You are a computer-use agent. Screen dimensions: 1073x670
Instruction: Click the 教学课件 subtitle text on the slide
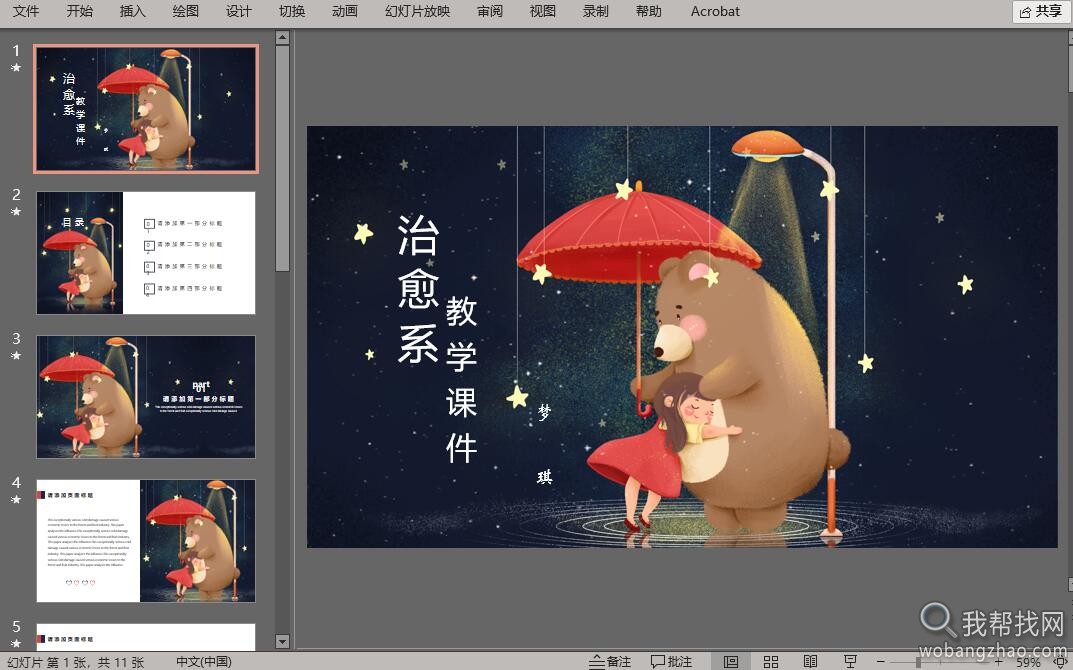click(461, 381)
